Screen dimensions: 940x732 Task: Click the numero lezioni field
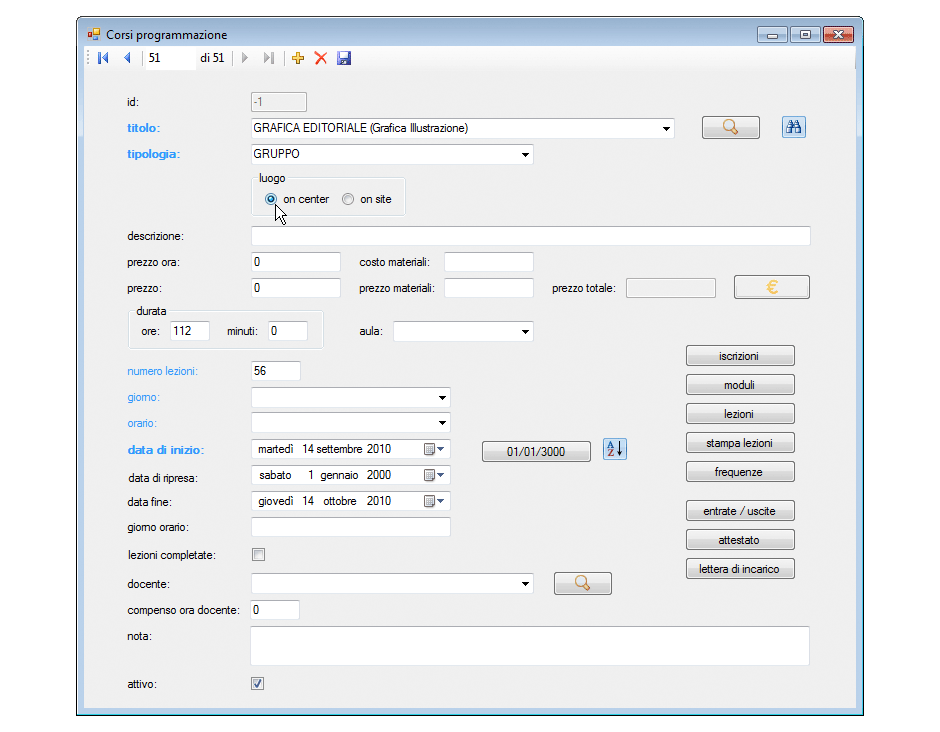276,371
